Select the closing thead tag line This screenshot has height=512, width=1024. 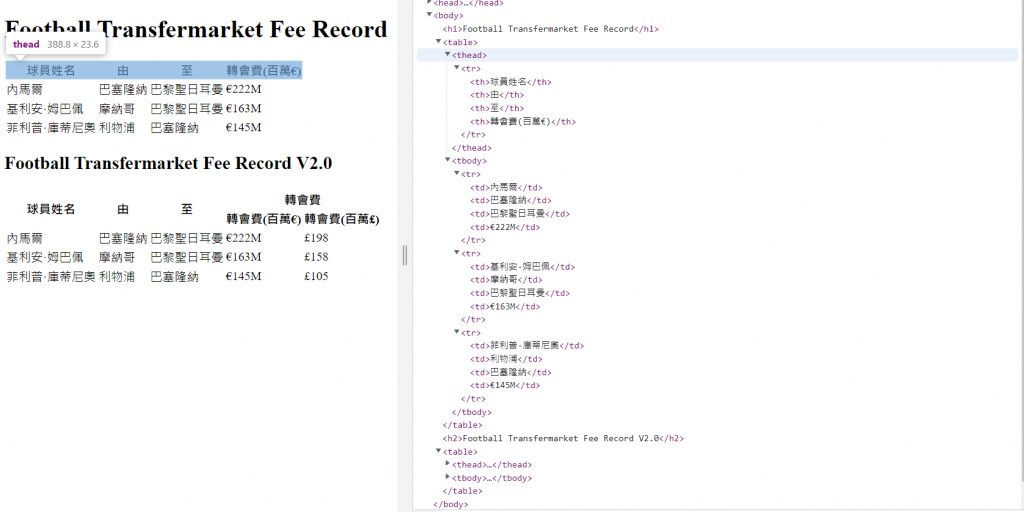[x=472, y=148]
